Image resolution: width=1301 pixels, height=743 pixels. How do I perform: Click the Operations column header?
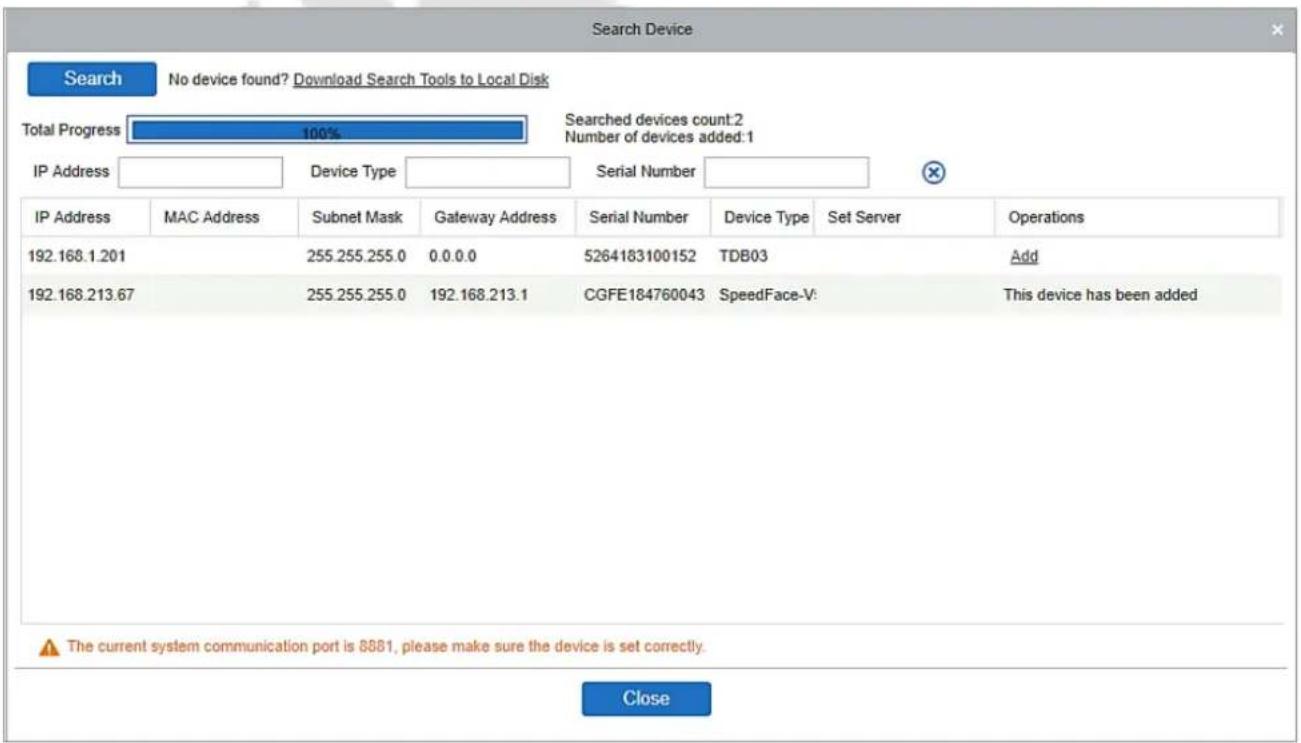click(1046, 217)
